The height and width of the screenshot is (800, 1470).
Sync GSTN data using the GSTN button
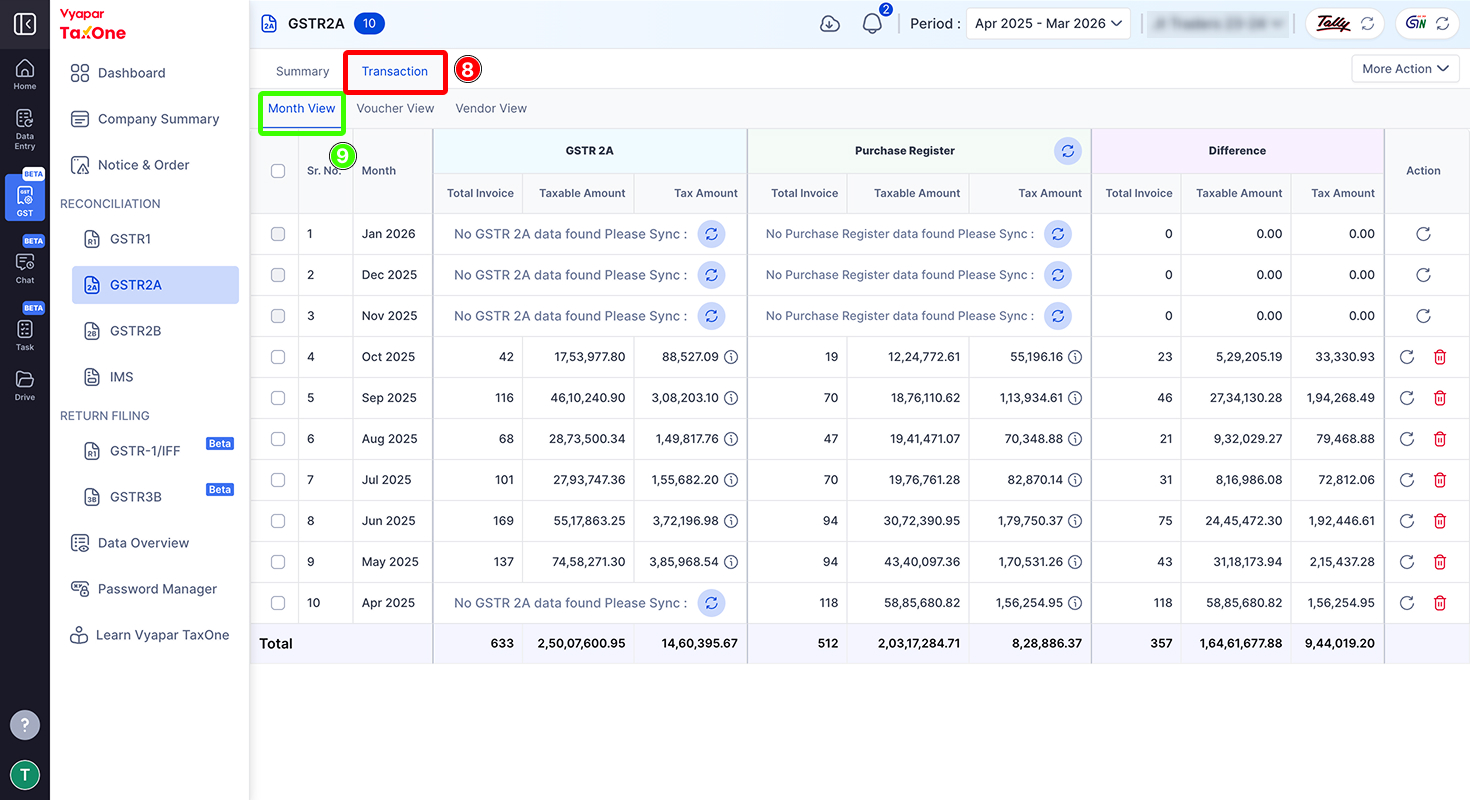point(1427,24)
